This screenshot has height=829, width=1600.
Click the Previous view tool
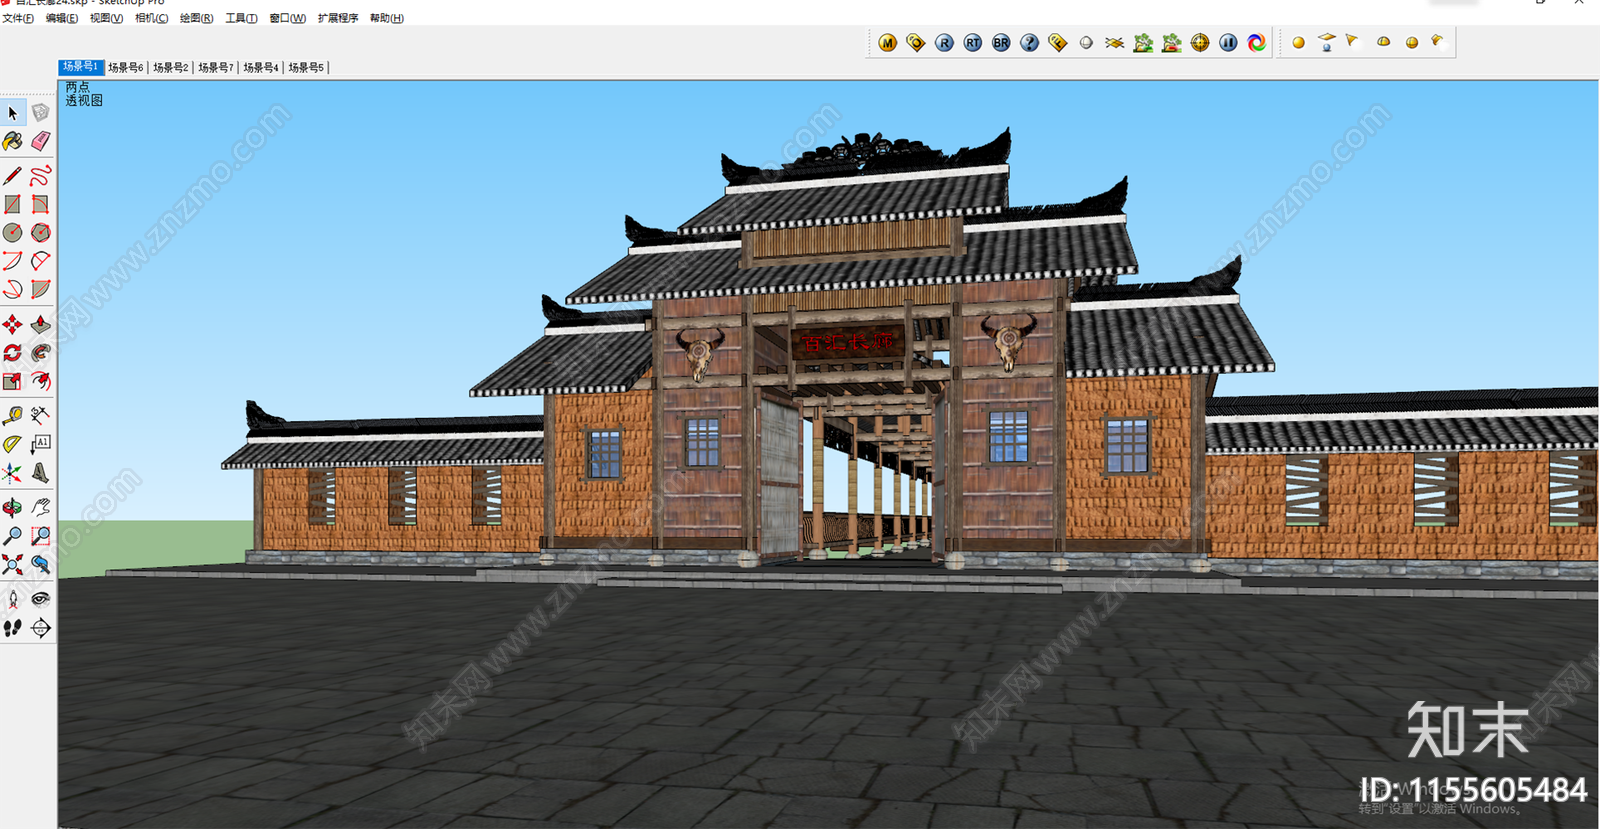pos(40,564)
